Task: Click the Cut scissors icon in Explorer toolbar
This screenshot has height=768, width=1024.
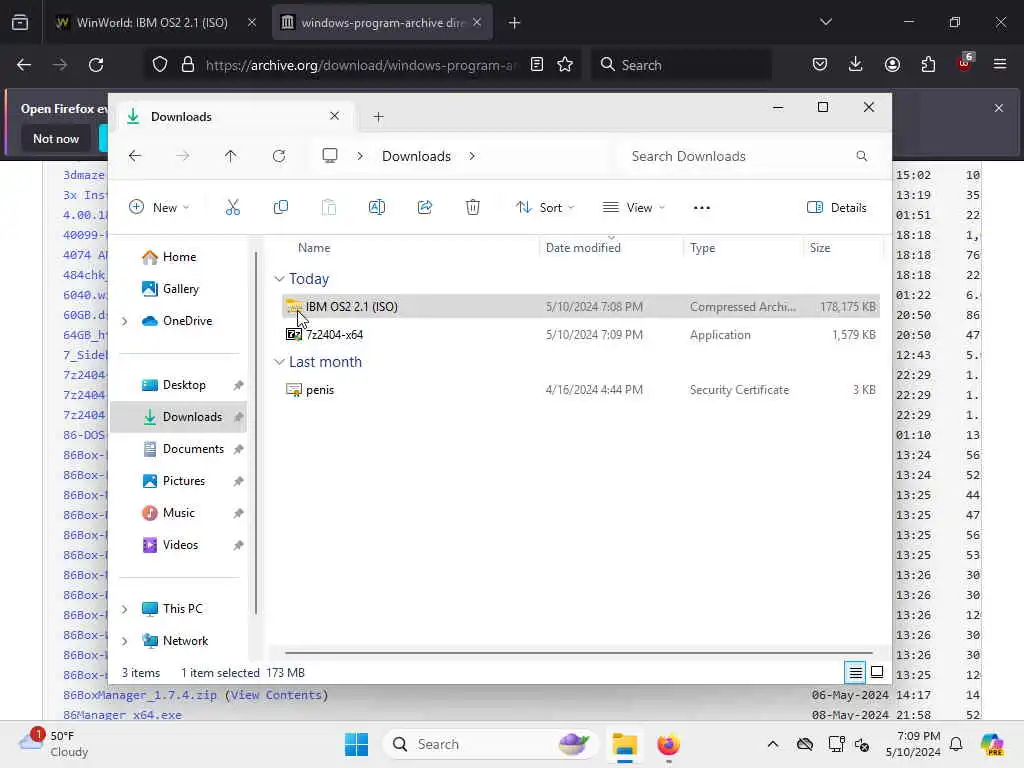Action: 232,208
